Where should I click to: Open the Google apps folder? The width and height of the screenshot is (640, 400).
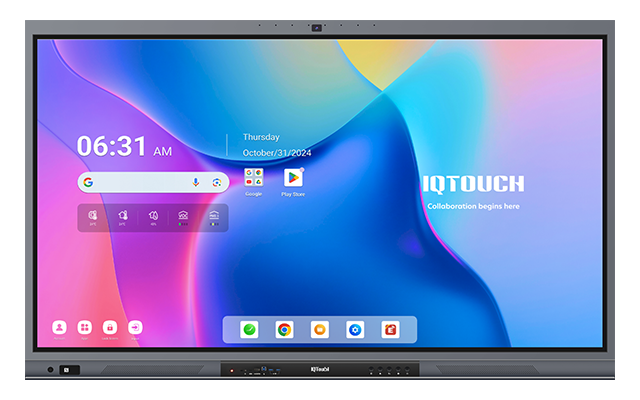tap(254, 178)
